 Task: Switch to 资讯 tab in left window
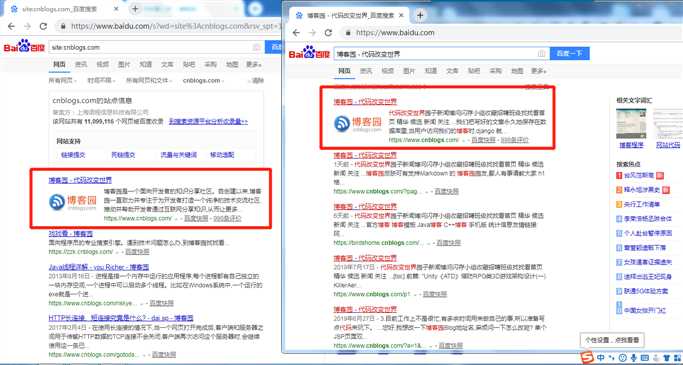click(x=81, y=64)
